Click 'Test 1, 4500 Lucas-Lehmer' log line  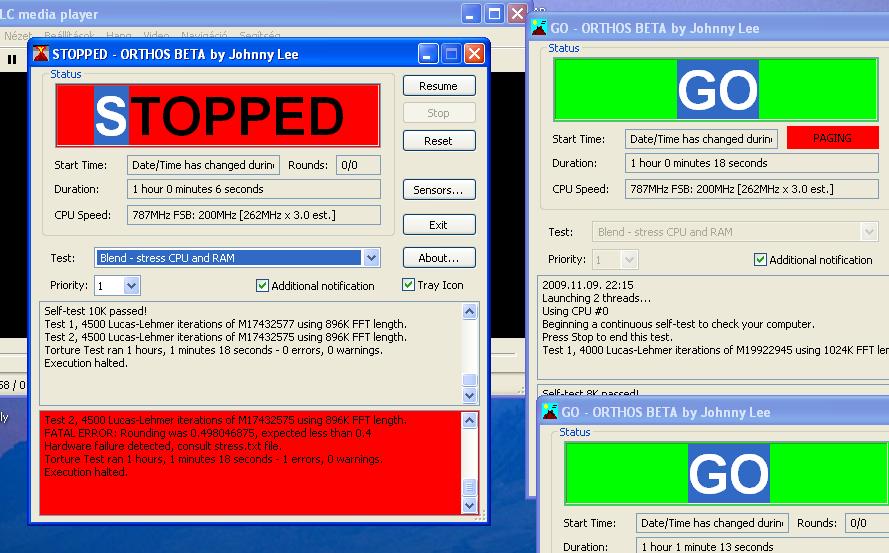tap(225, 324)
